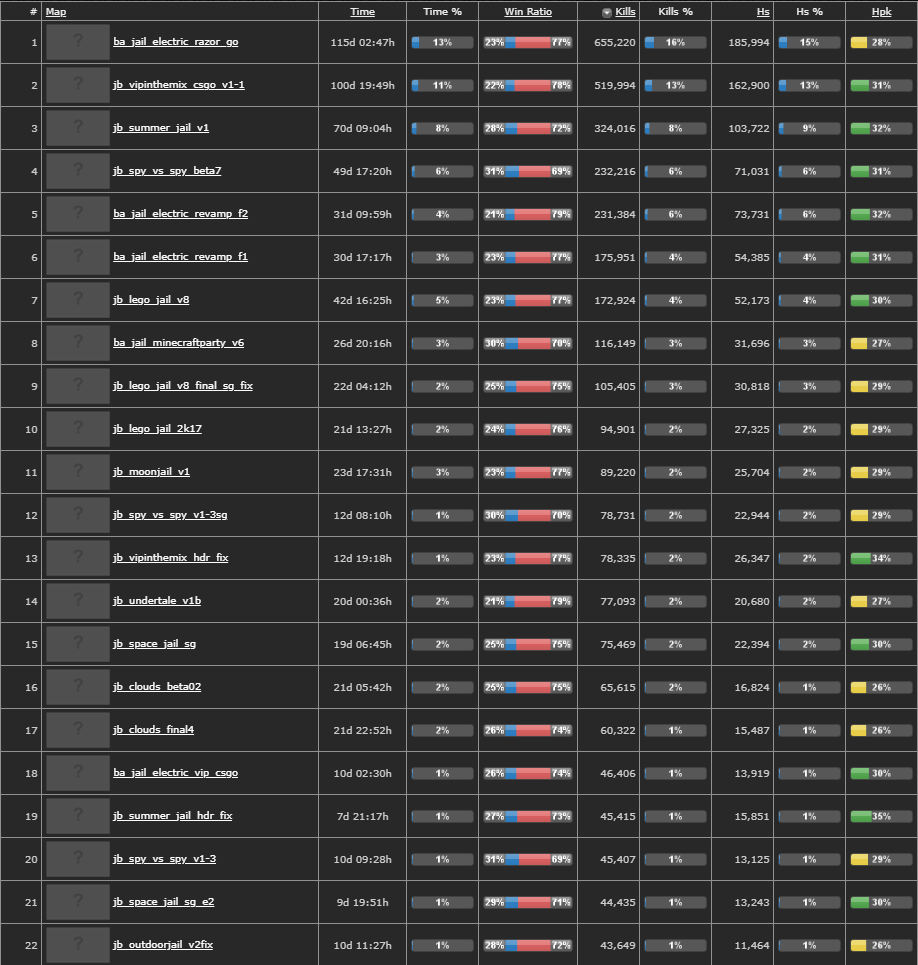
Task: Click thumbnail for jb_clouds_final4
Action: point(78,730)
